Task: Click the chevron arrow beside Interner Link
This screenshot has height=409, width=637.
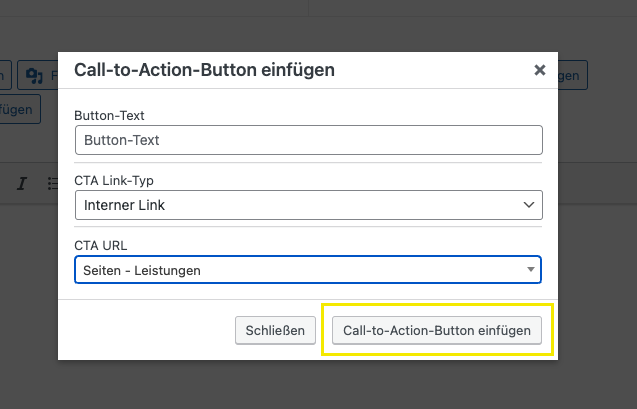Action: (529, 205)
